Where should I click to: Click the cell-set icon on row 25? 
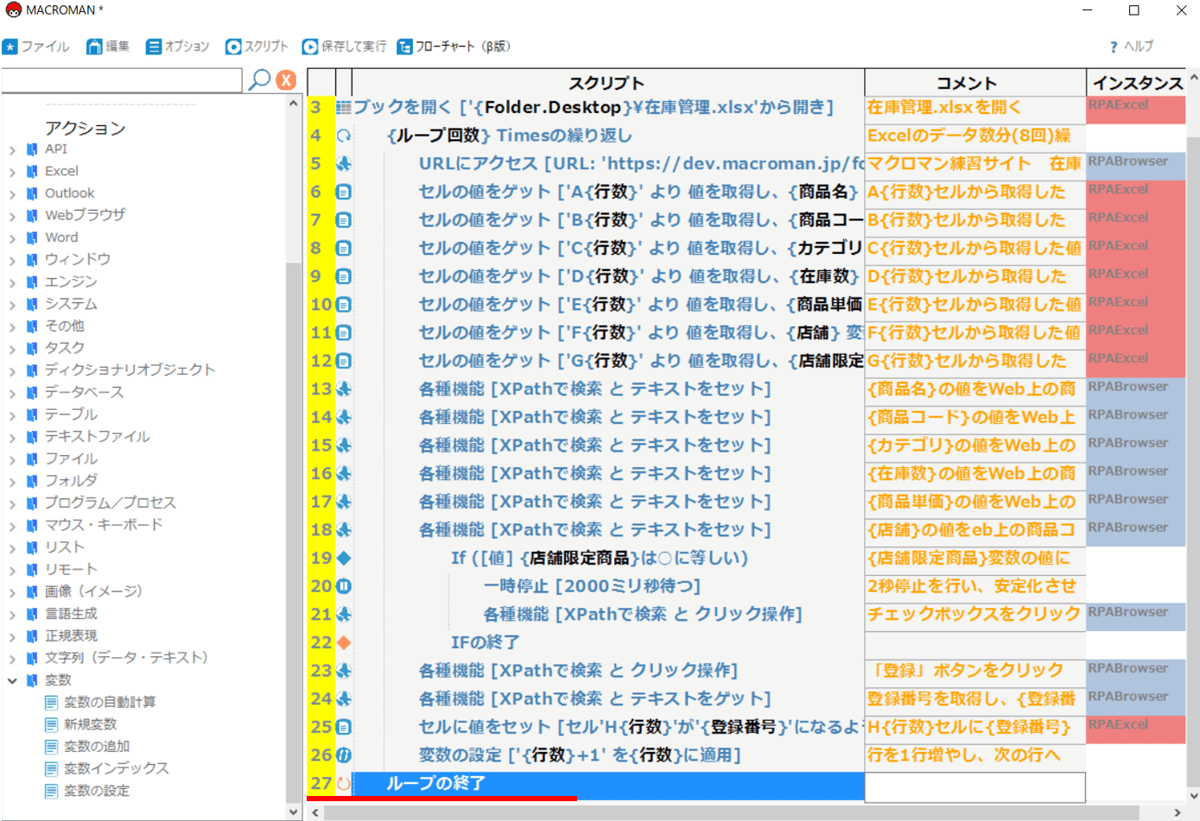[x=344, y=727]
